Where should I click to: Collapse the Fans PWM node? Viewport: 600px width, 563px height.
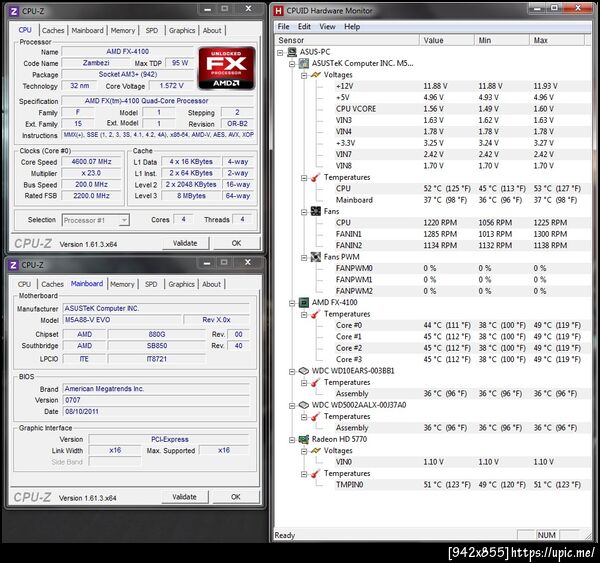pos(304,258)
